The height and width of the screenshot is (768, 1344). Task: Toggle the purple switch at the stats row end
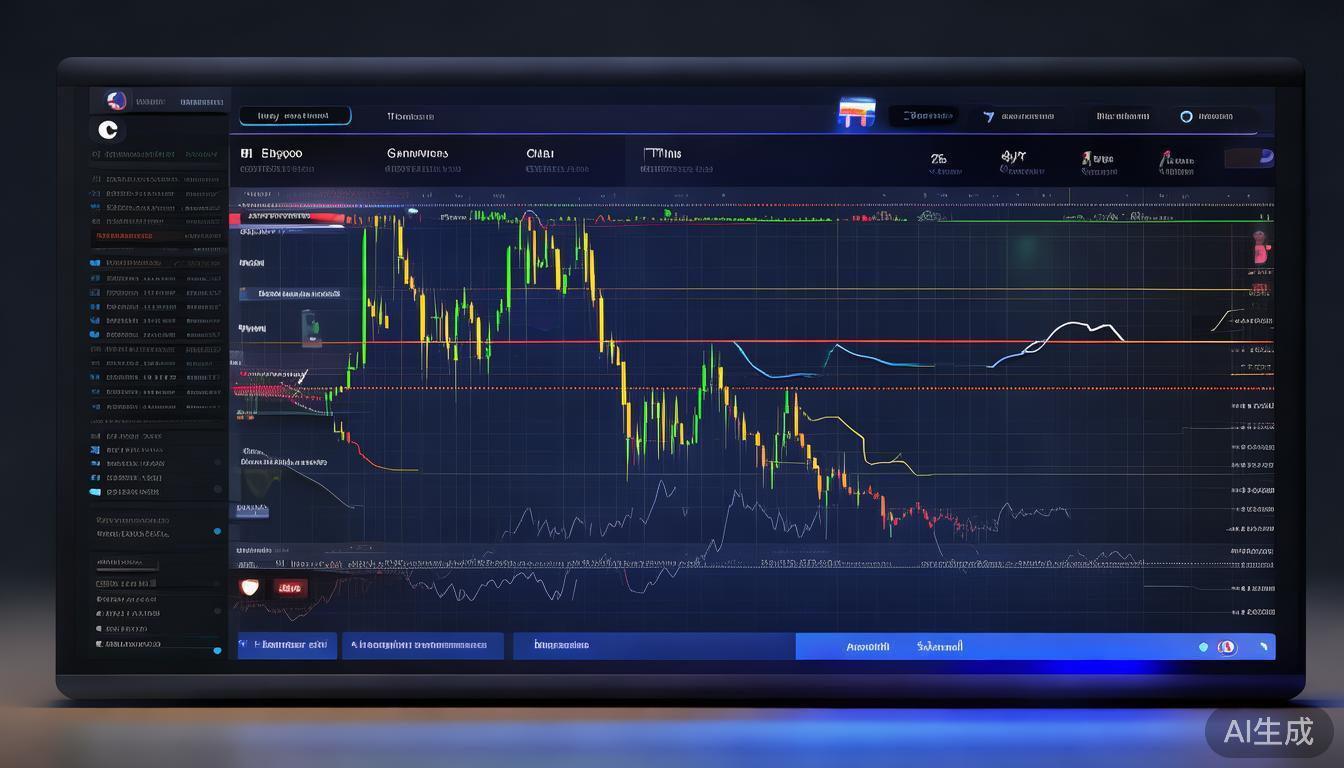click(x=1250, y=159)
